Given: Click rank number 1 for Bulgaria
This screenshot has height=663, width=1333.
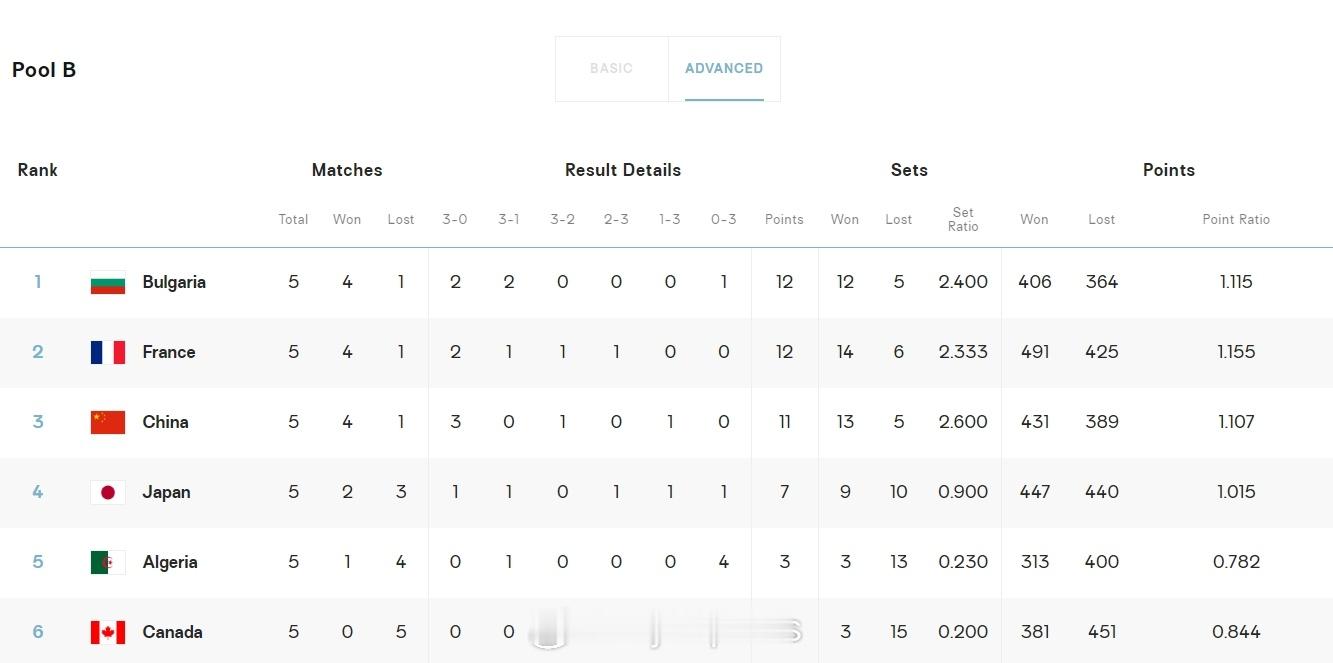Looking at the screenshot, I should (x=38, y=282).
